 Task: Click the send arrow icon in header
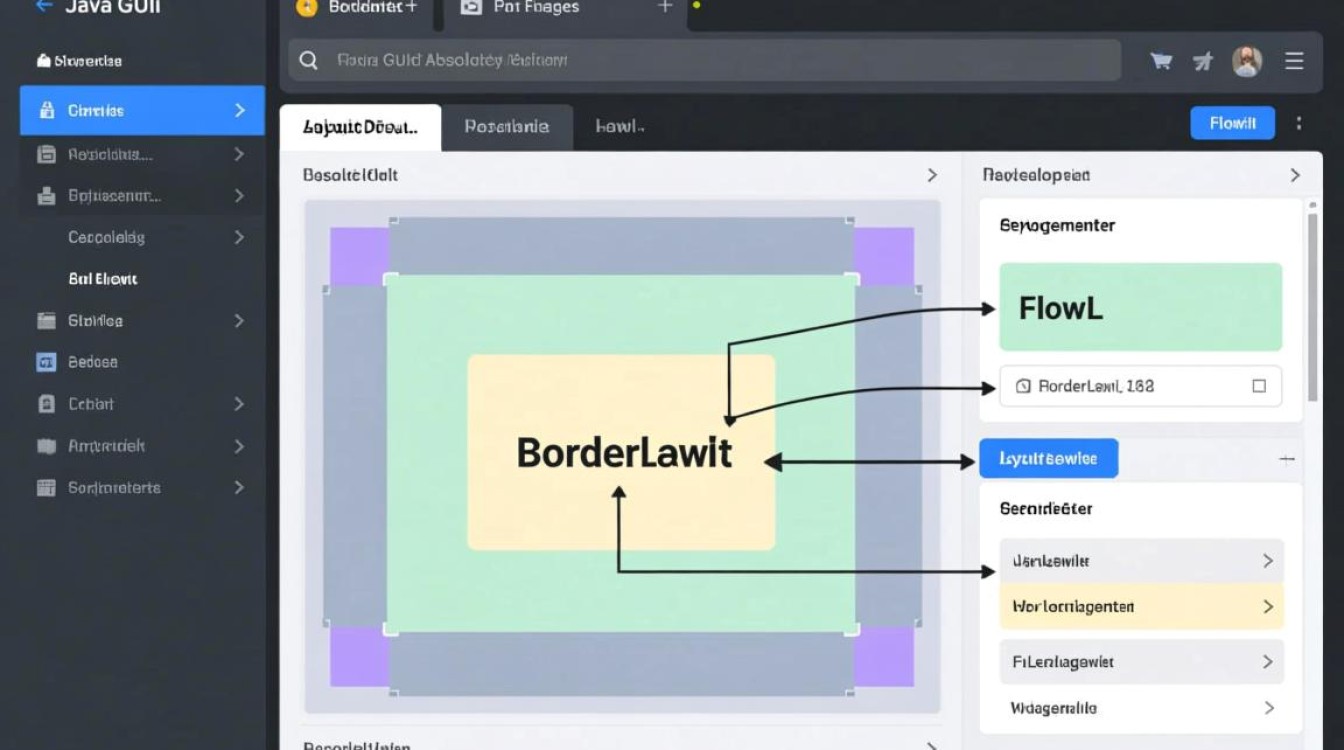click(1203, 61)
